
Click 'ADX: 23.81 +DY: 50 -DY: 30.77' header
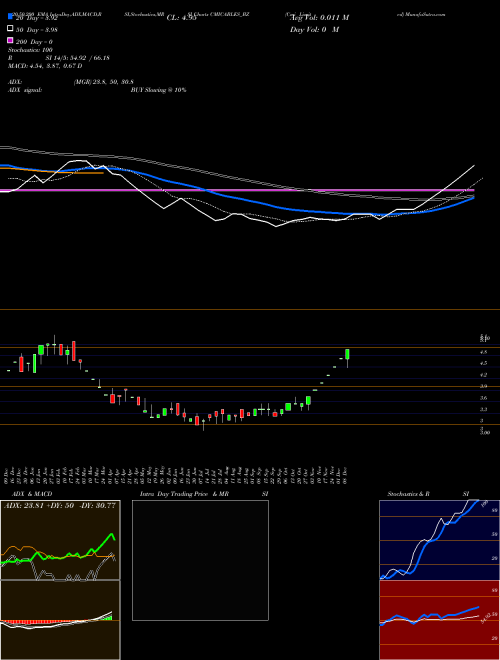click(x=60, y=506)
